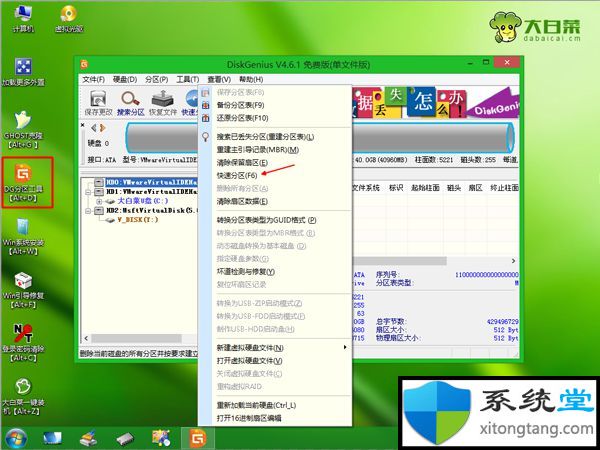Collapse the HD2 tree node
Viewport: 600px width, 450px height.
tap(88, 211)
